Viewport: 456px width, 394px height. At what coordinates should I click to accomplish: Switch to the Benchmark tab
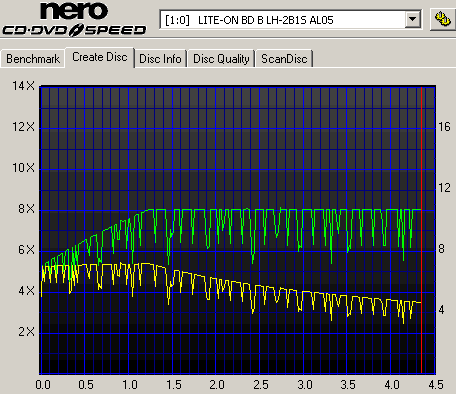click(x=33, y=59)
